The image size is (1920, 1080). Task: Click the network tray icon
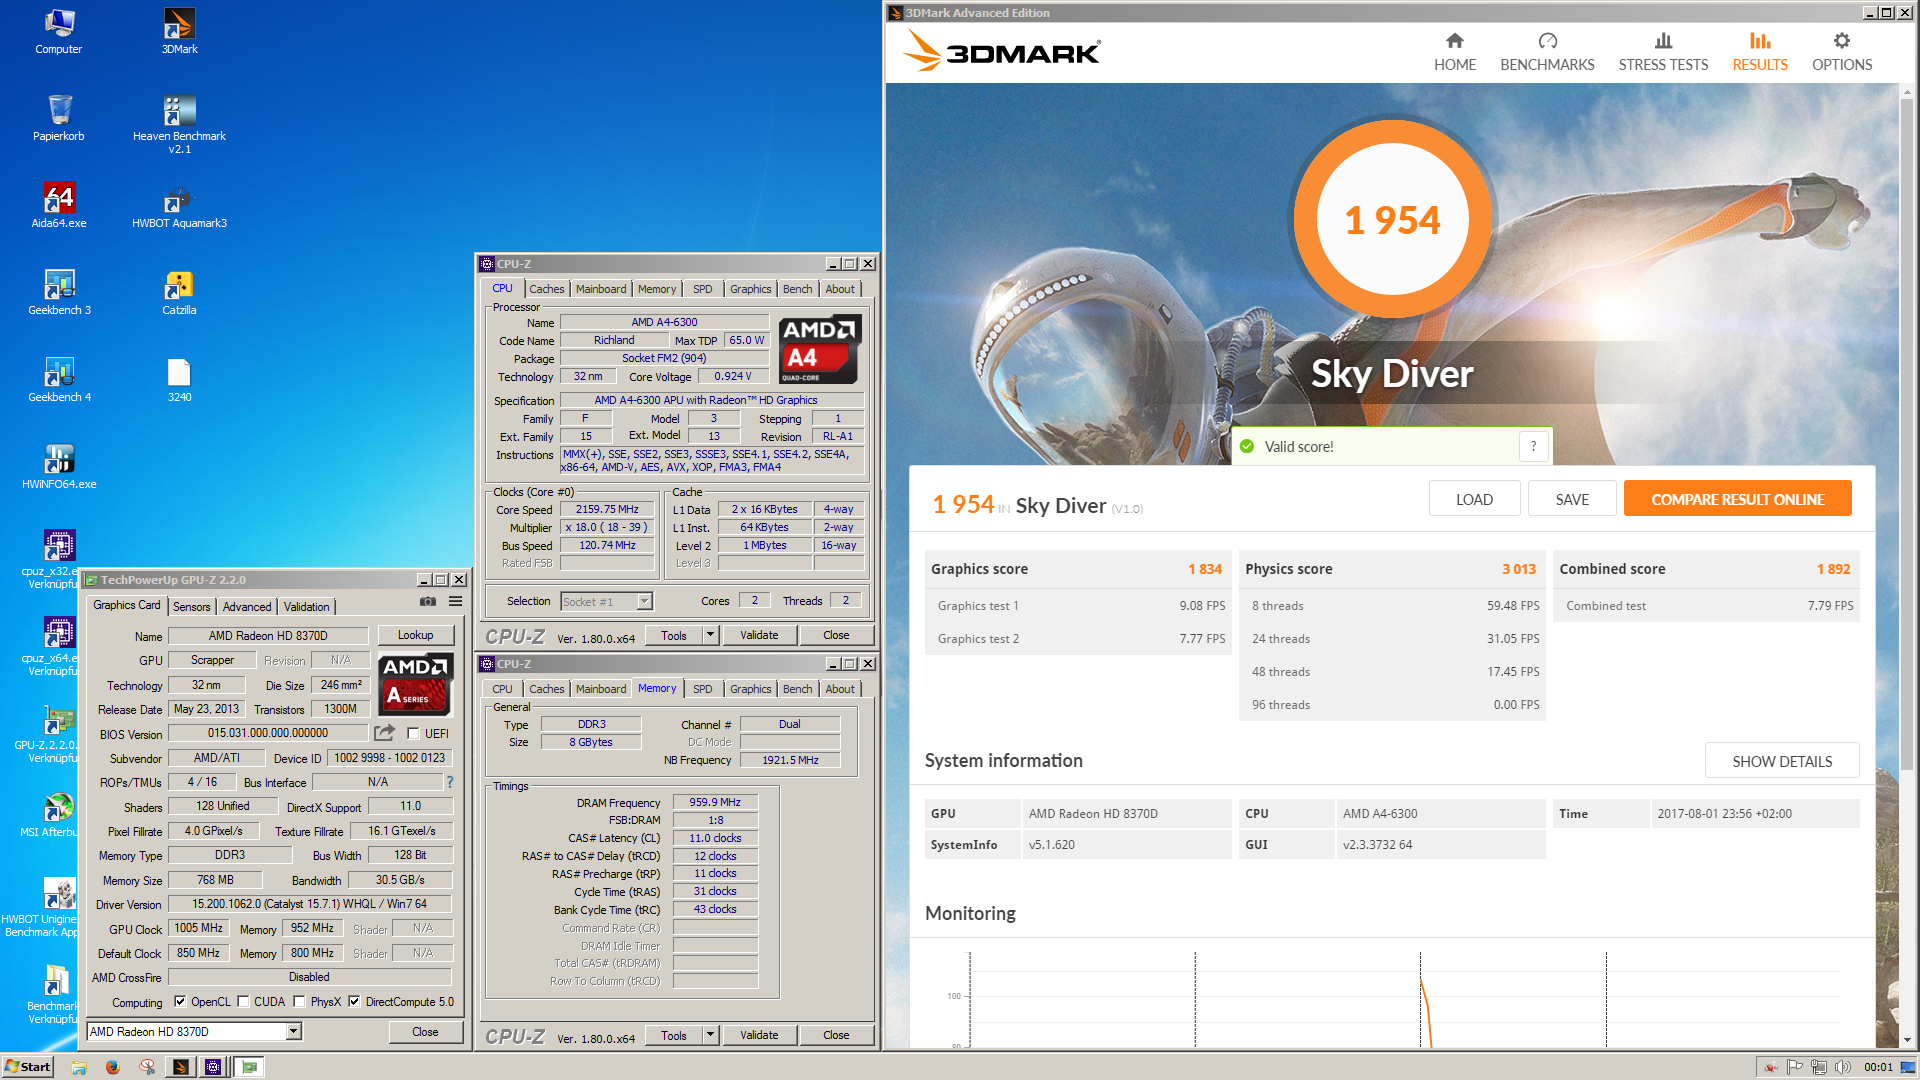click(x=1819, y=1067)
